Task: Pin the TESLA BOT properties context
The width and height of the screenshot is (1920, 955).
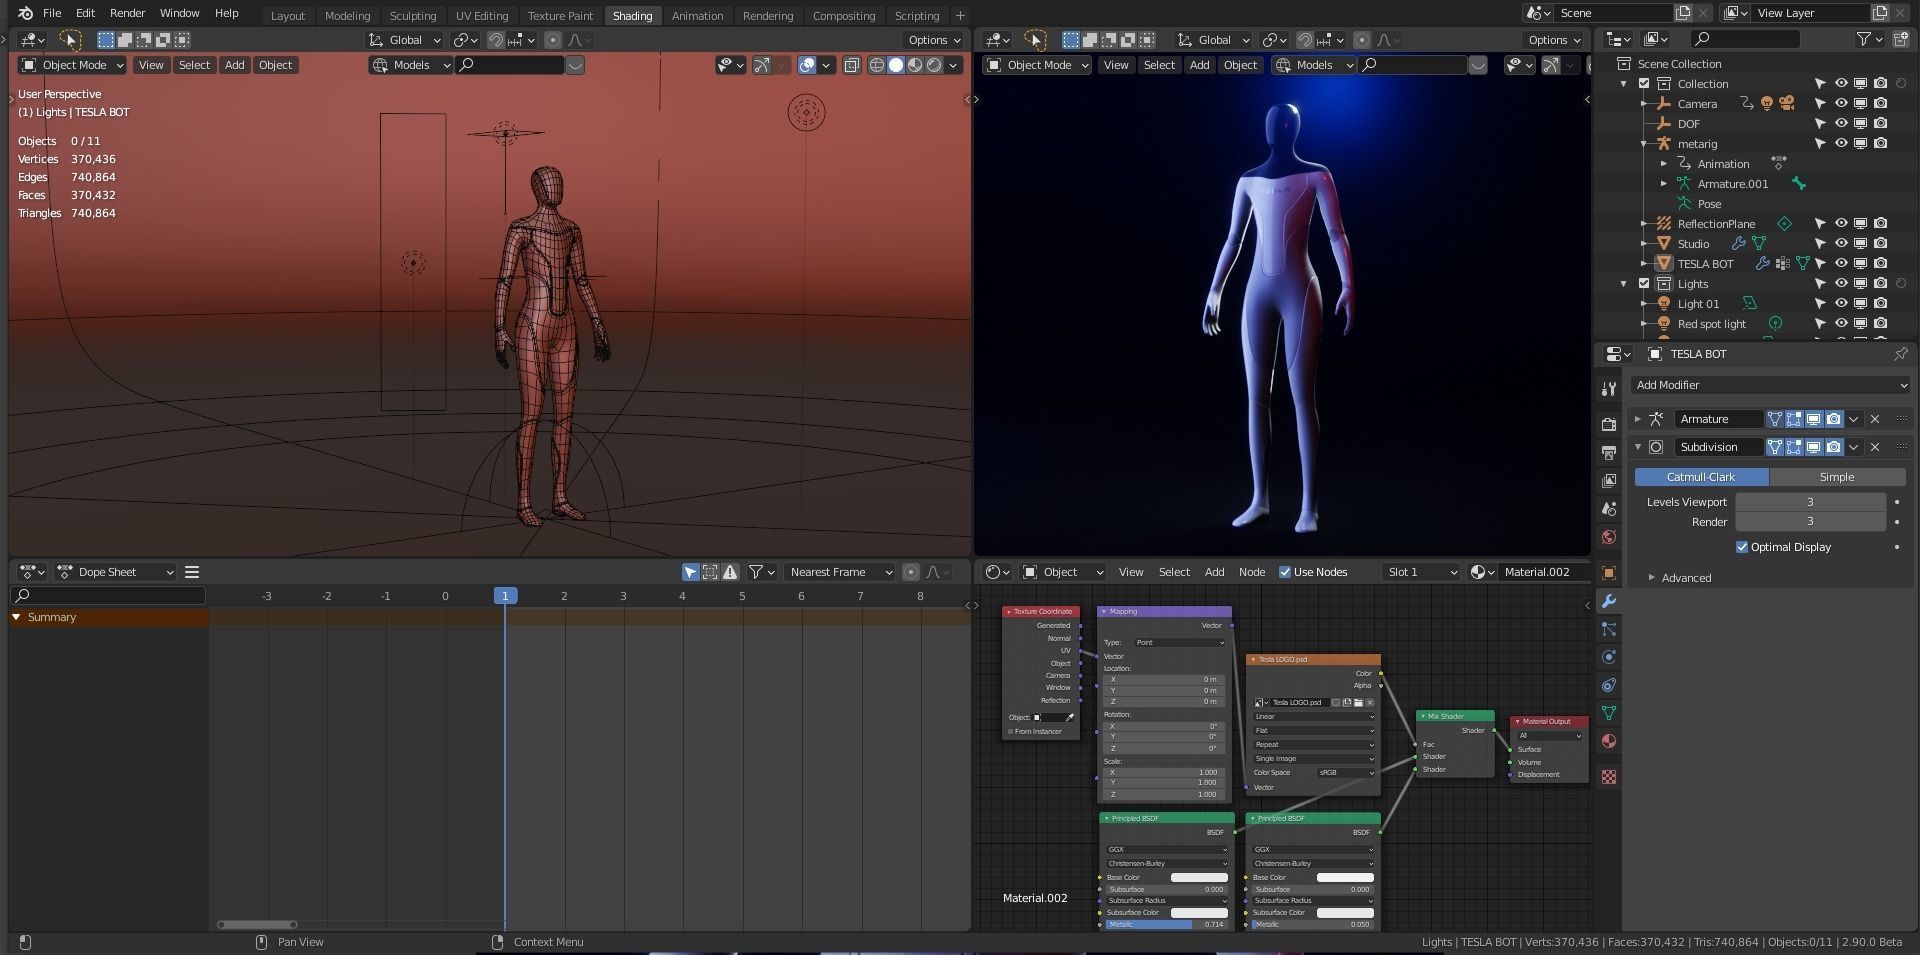Action: (x=1900, y=354)
